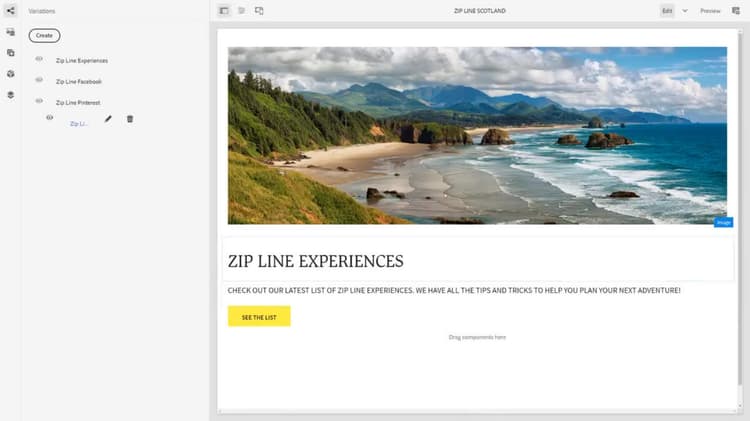Switch to Preview mode

pos(710,11)
